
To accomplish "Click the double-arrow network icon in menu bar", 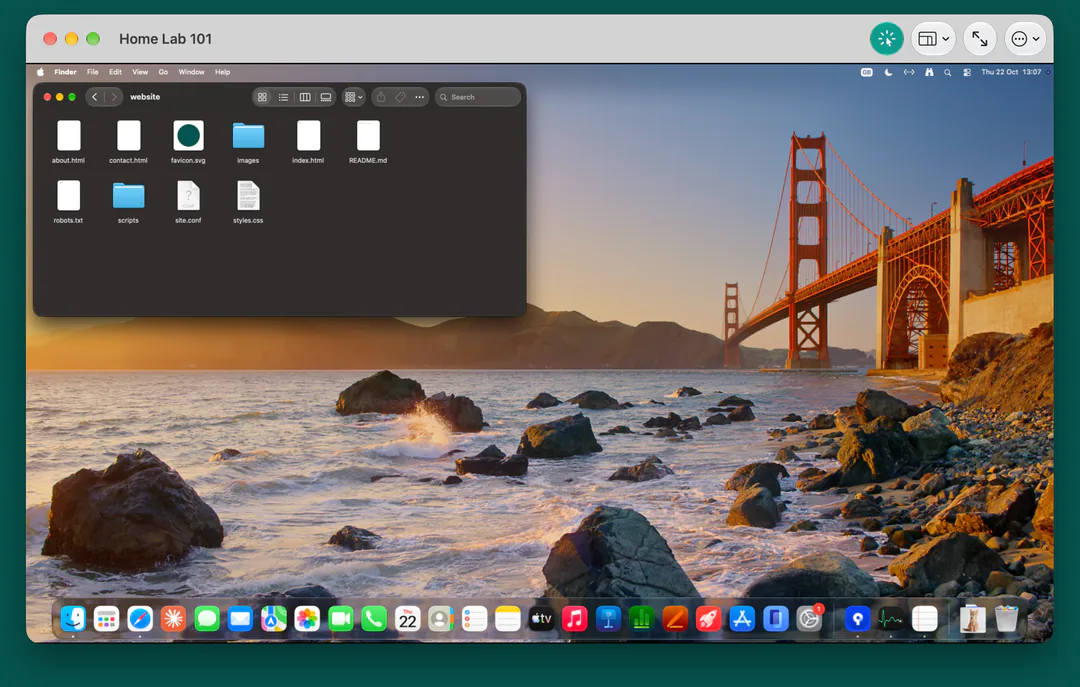I will click(909, 72).
